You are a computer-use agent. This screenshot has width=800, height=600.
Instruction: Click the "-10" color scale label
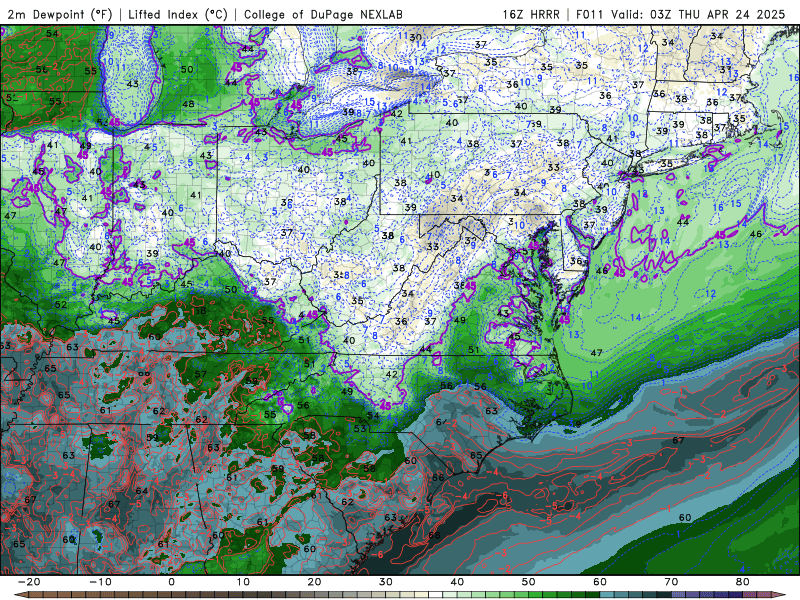click(100, 582)
